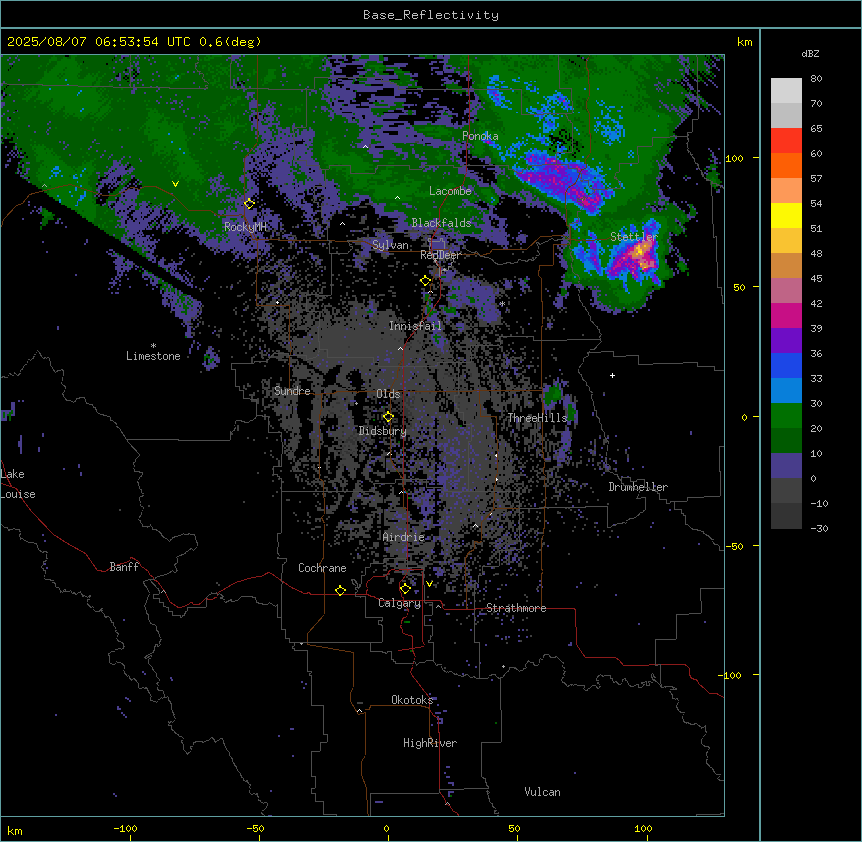Click the bright green 20-30 dBZ legend swatch

click(x=786, y=416)
